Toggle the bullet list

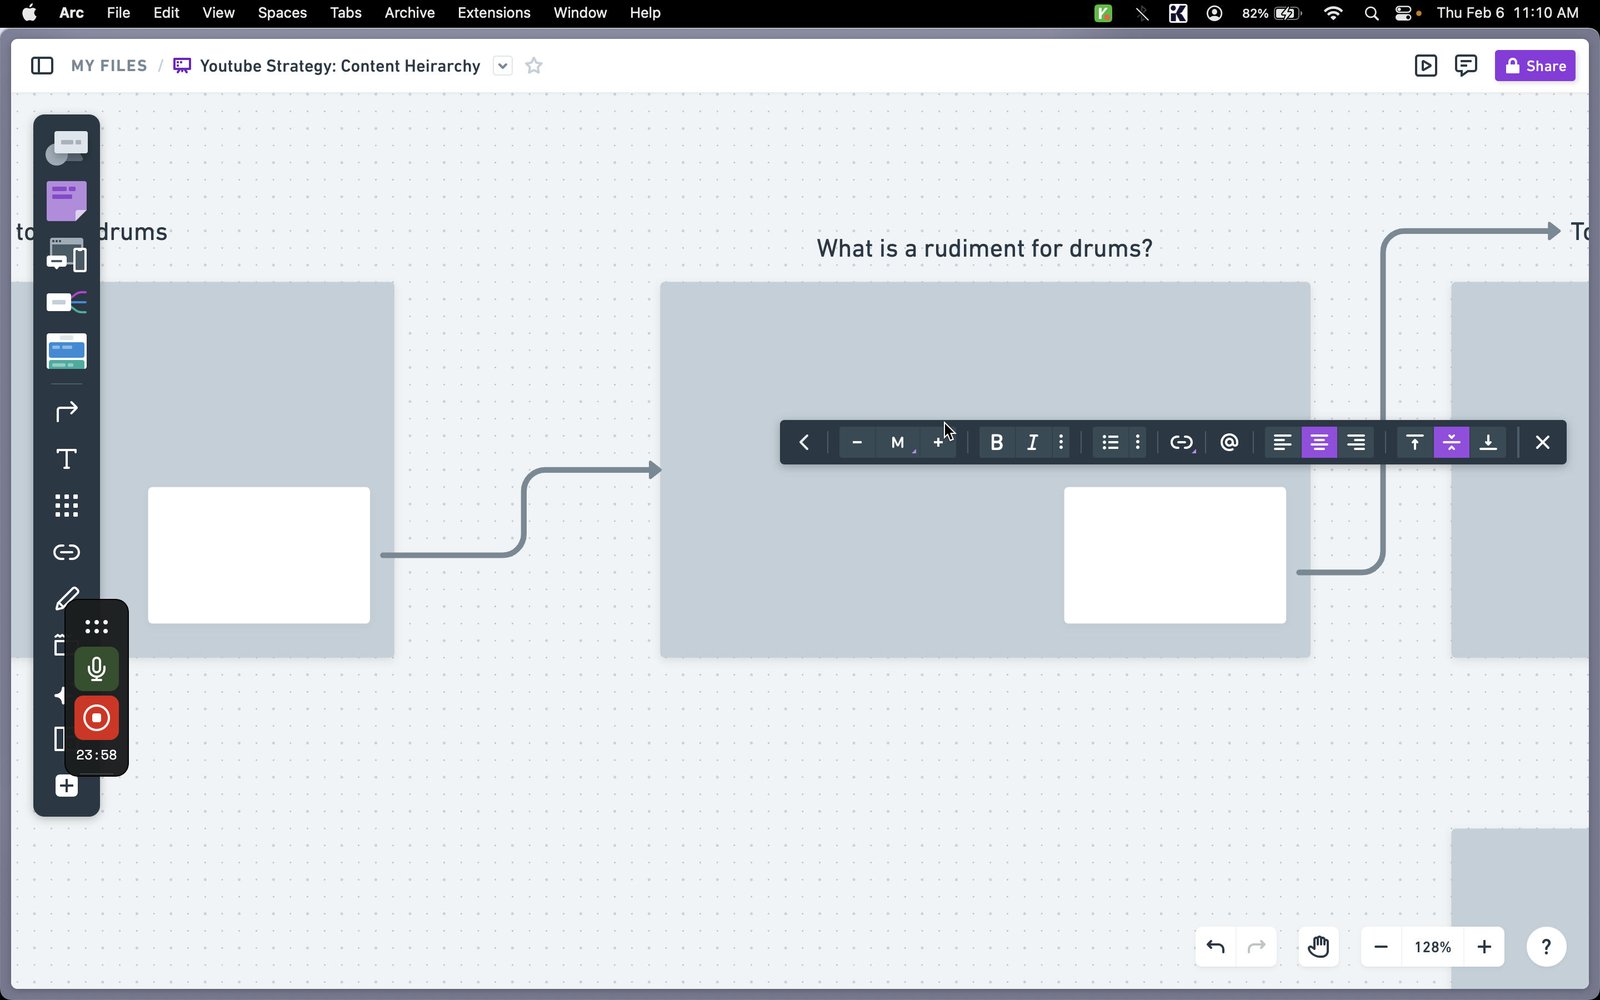tap(1110, 442)
